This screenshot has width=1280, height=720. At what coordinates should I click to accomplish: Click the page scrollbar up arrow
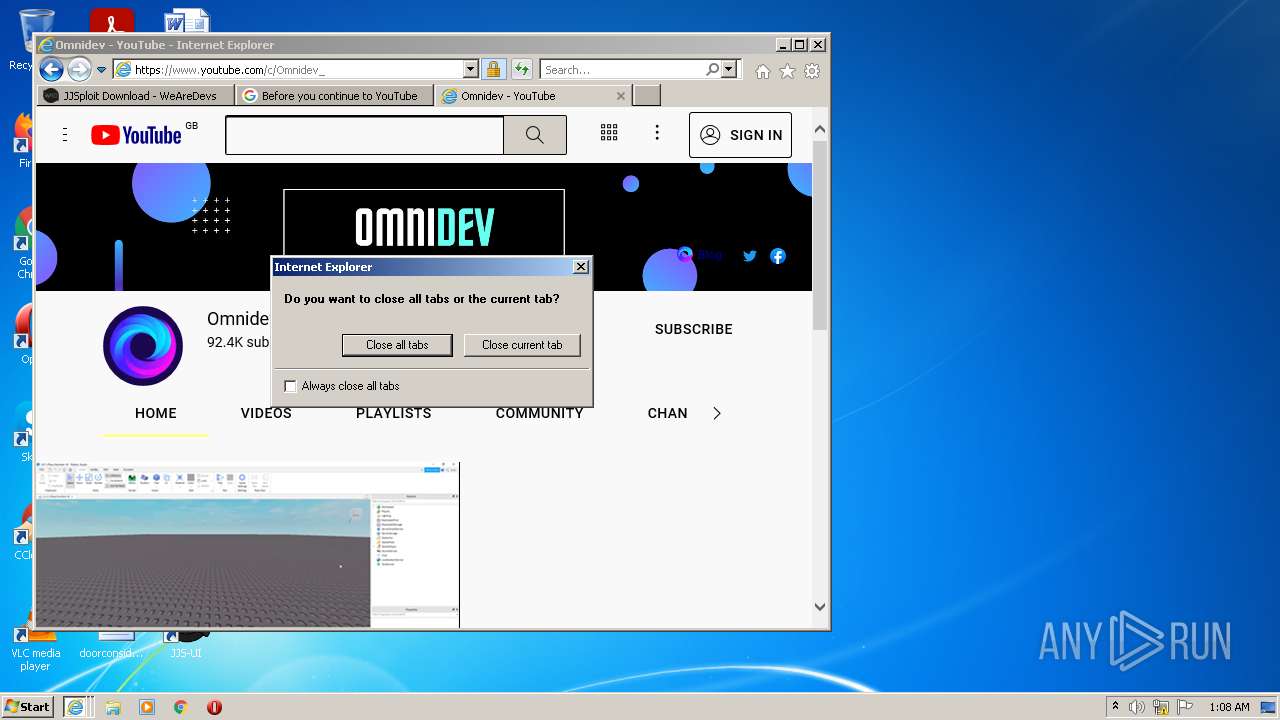pyautogui.click(x=820, y=130)
